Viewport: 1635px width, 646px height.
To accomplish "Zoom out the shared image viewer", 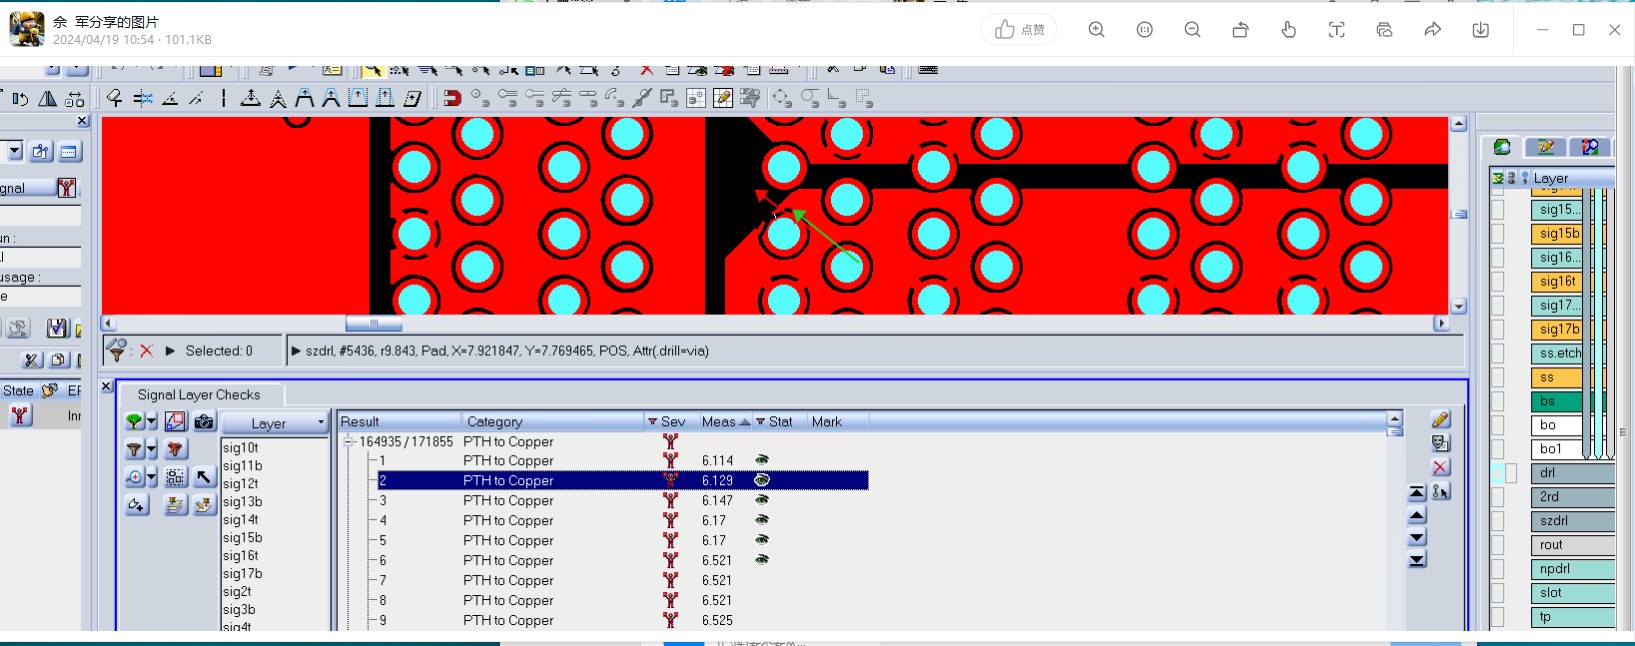I will (1193, 30).
